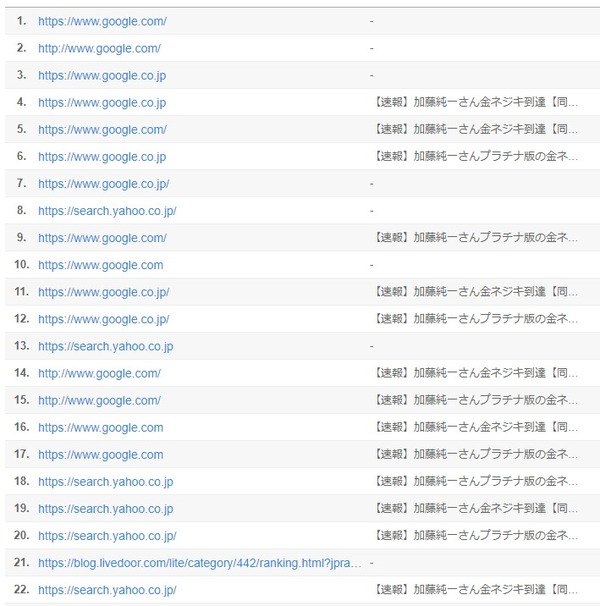
Task: Select the 金ネジキ到達 title in row 16
Action: point(475,427)
